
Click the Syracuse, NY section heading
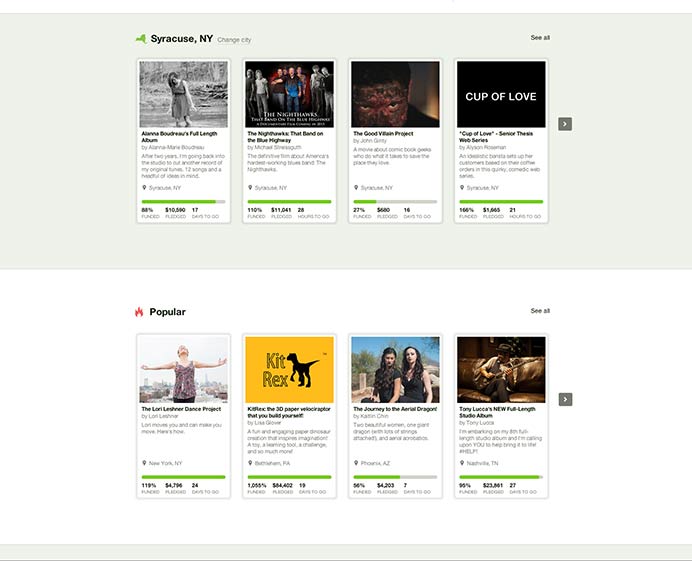[182, 39]
